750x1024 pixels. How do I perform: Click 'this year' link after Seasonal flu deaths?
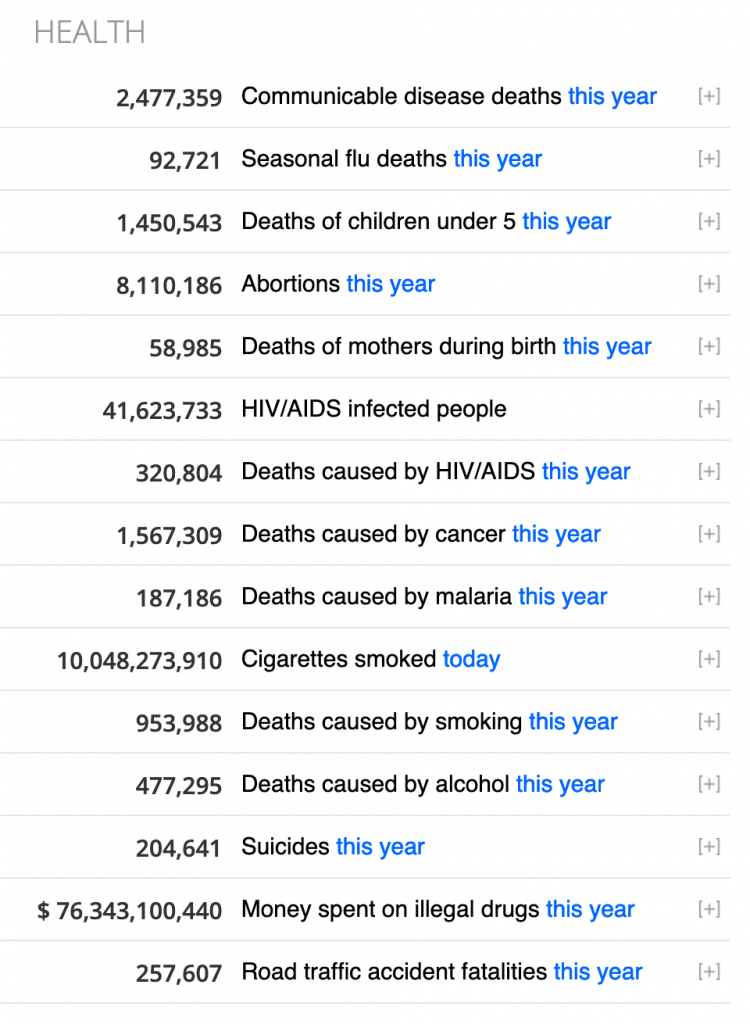[497, 158]
